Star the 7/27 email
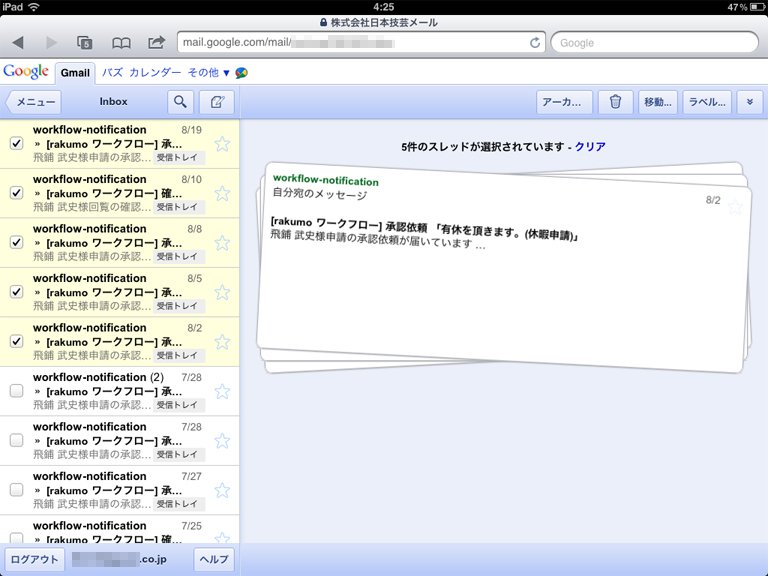This screenshot has height=576, width=768. (x=222, y=490)
